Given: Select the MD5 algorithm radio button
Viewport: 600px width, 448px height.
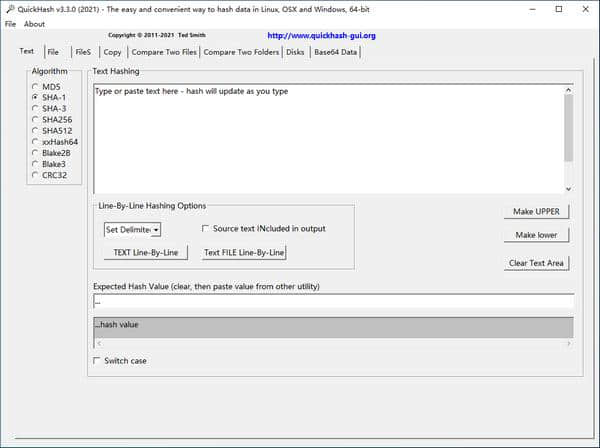Looking at the screenshot, I should click(x=36, y=87).
